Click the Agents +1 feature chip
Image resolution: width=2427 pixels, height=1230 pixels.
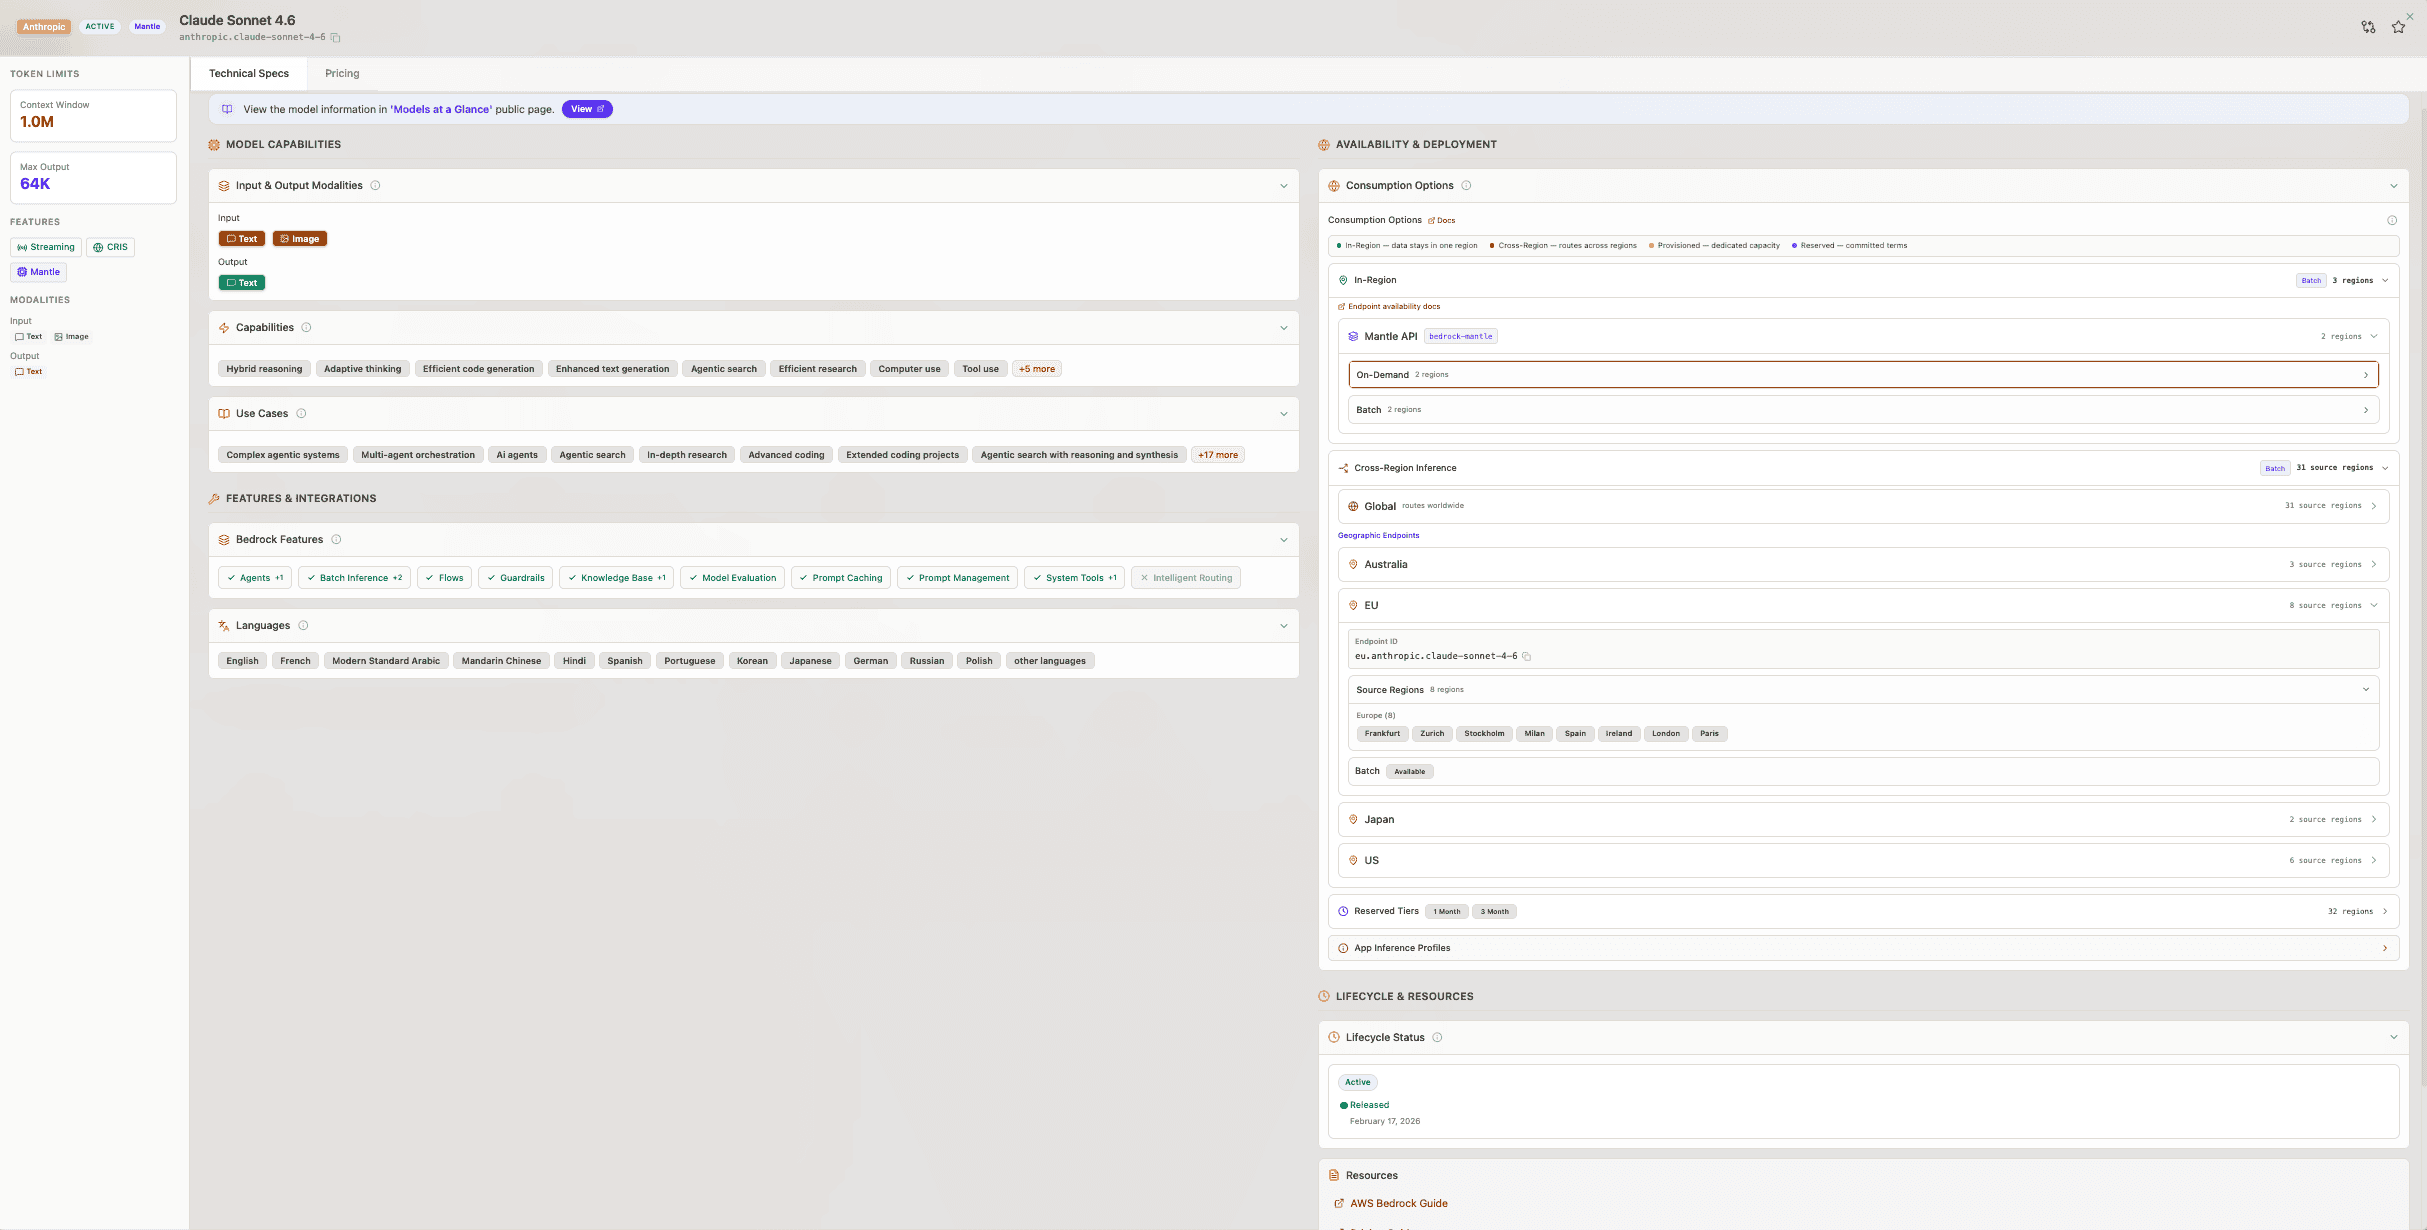click(255, 578)
